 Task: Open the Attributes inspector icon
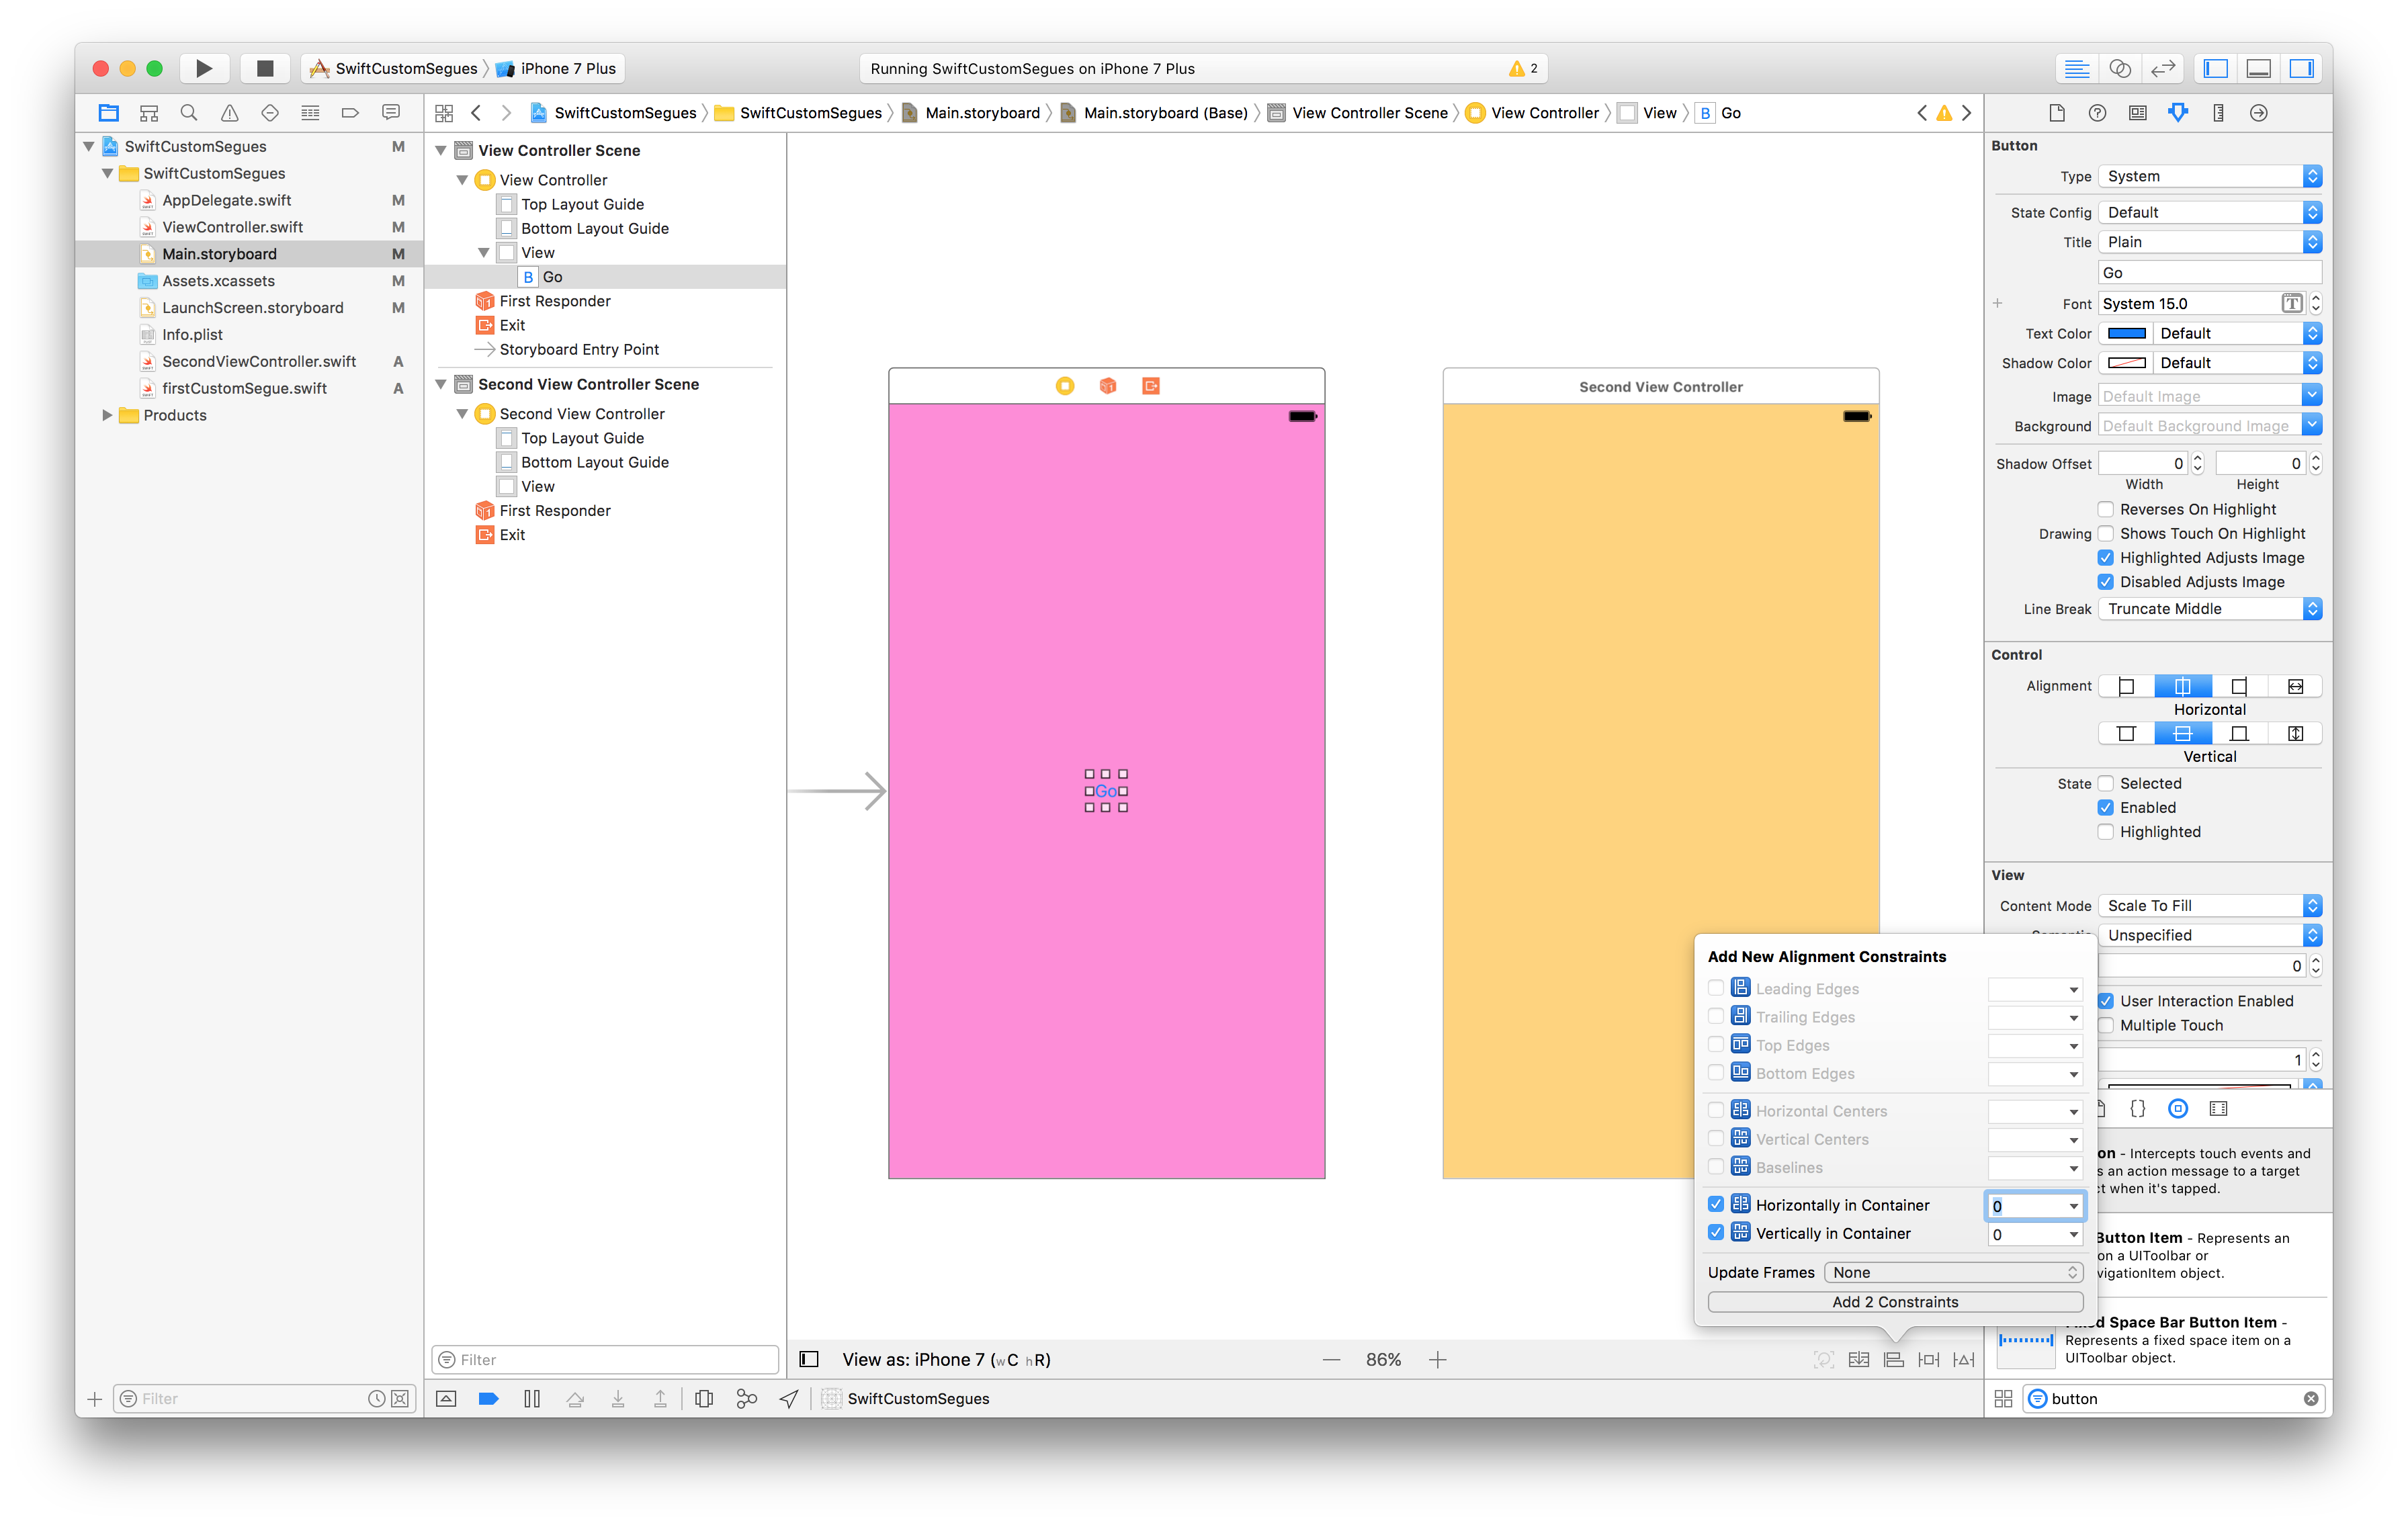tap(2177, 113)
